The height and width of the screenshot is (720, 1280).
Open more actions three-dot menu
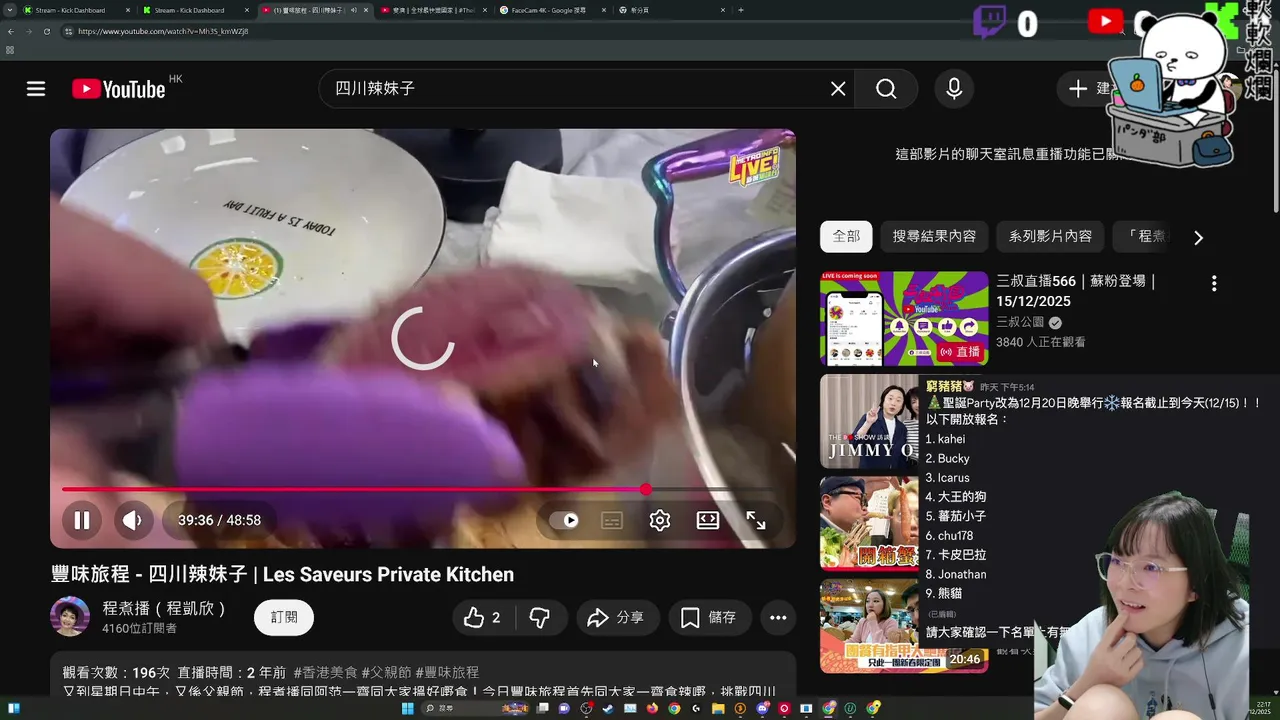(778, 618)
